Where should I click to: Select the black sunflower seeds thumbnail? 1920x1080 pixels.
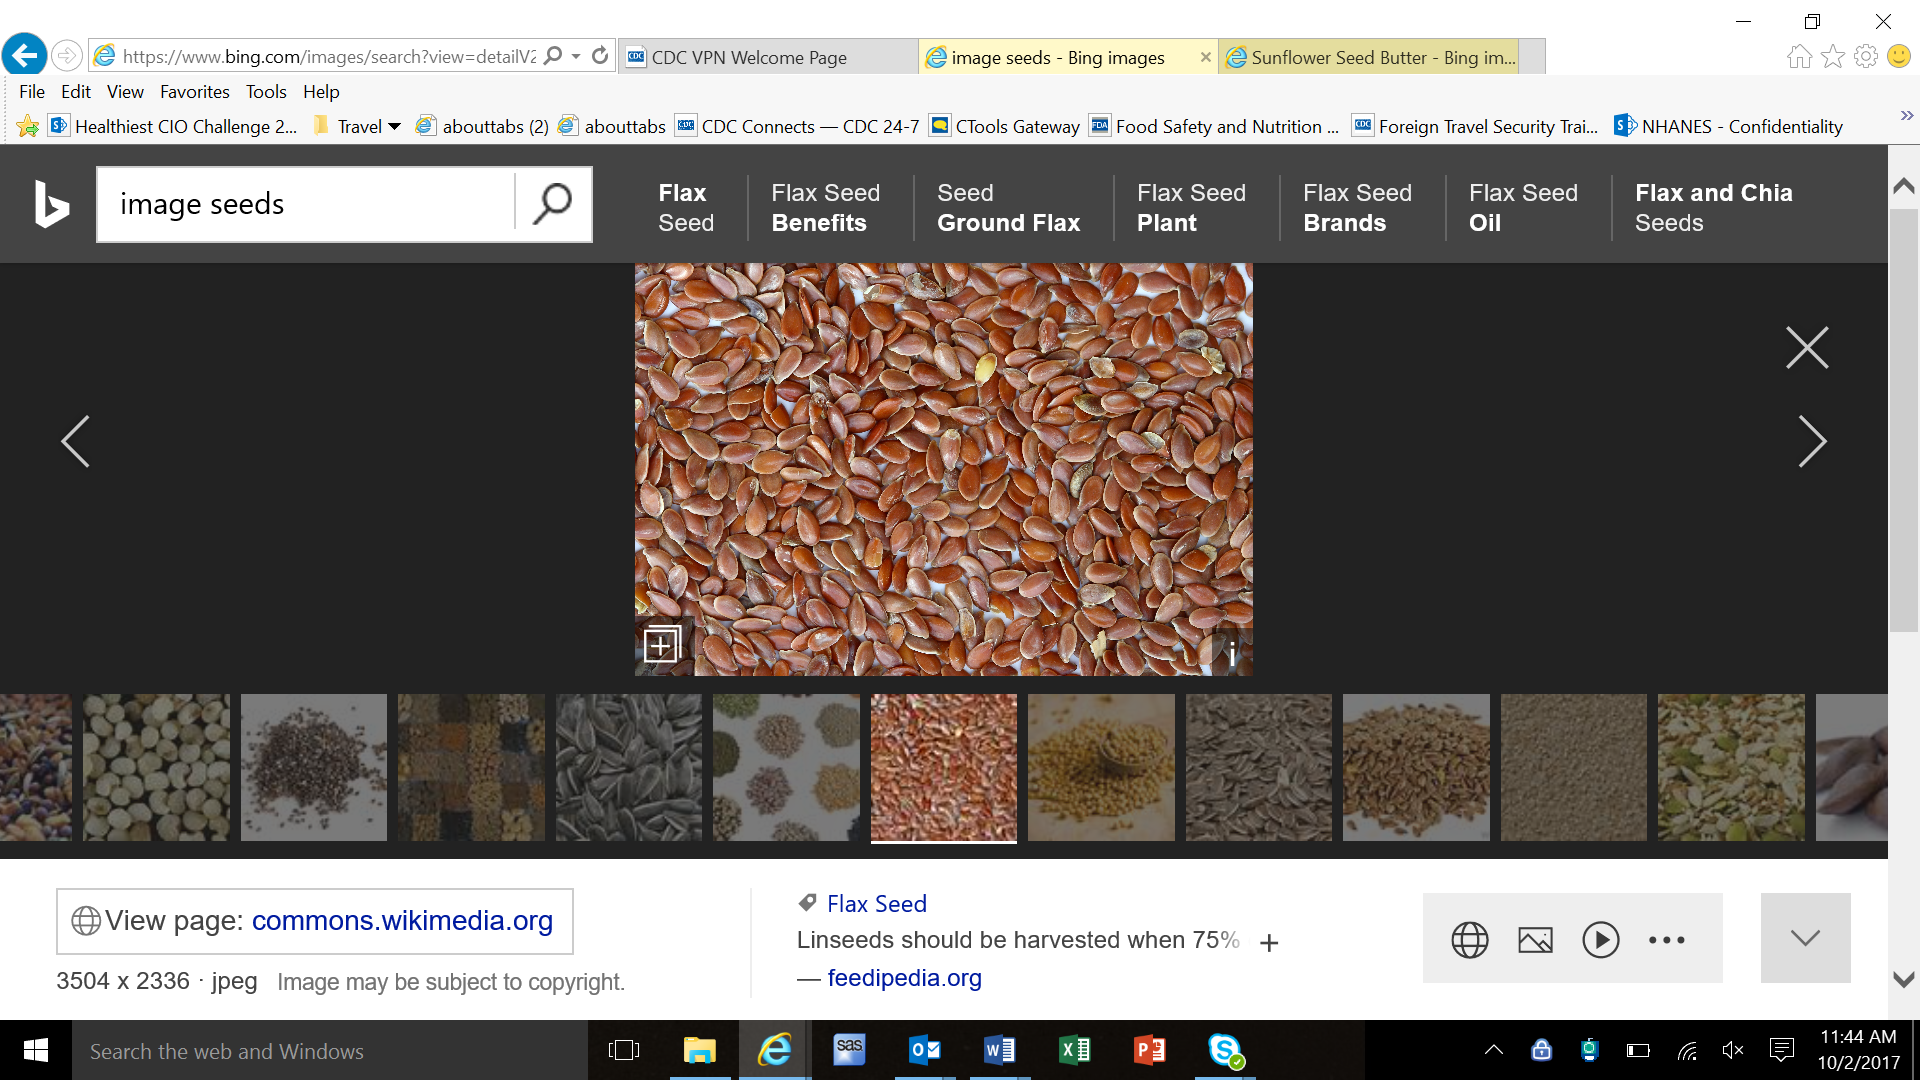[628, 767]
